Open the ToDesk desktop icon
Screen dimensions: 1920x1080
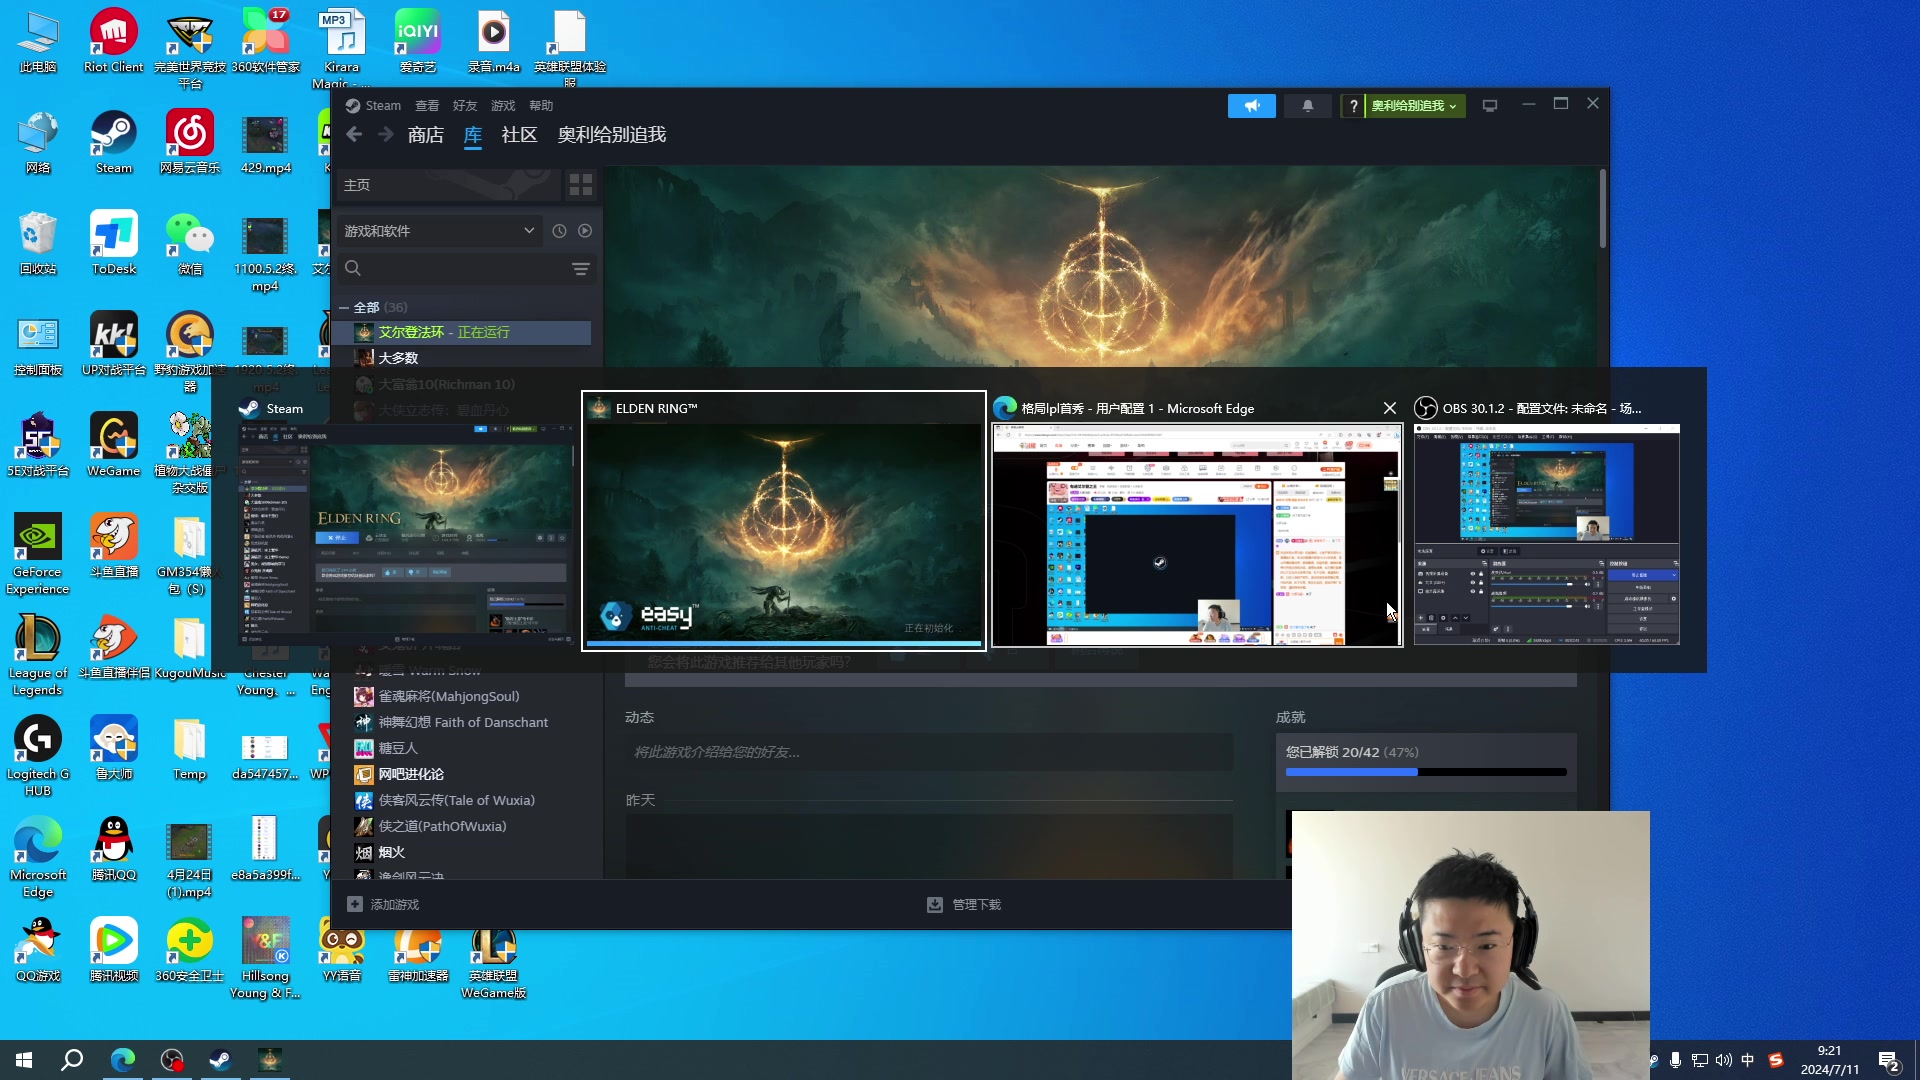pos(113,243)
